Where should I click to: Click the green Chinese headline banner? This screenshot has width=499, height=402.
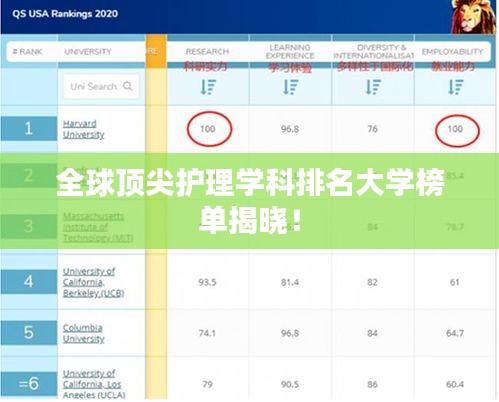(249, 201)
